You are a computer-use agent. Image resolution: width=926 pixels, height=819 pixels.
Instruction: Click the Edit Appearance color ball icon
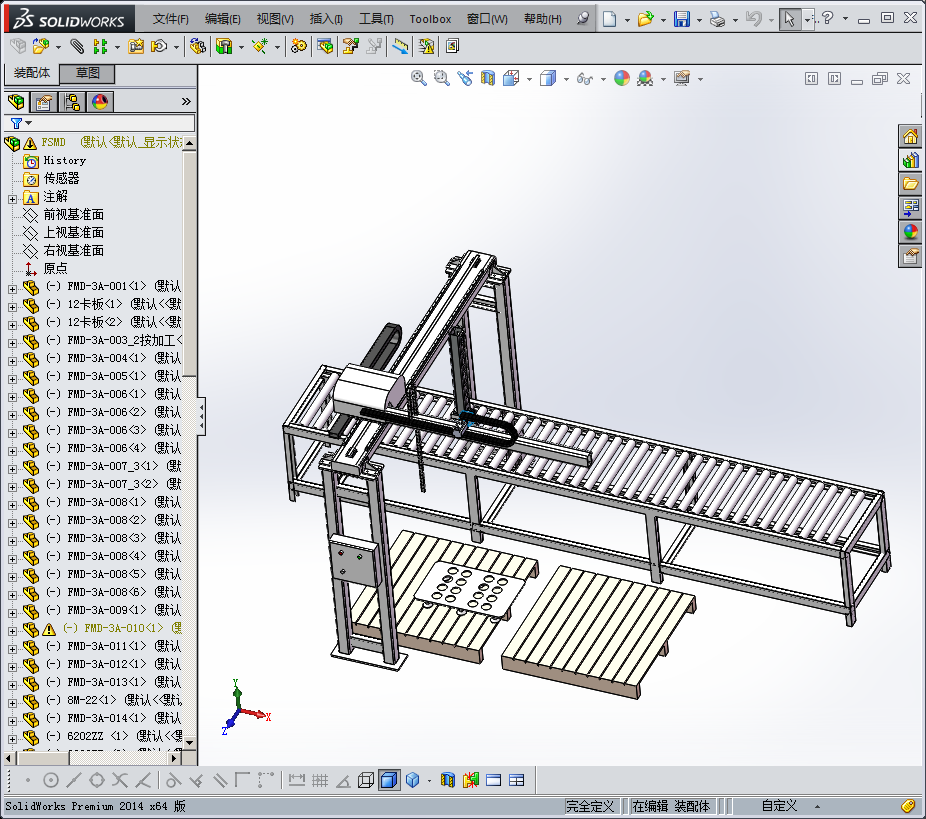point(622,78)
